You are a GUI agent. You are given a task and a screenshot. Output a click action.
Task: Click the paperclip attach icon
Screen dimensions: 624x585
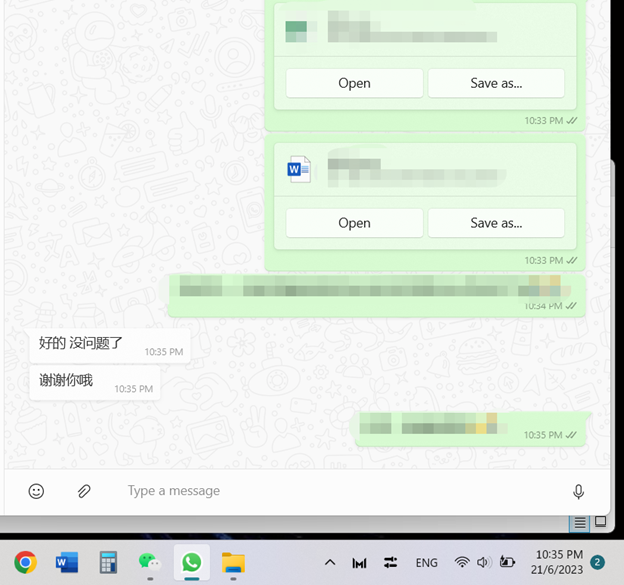[x=85, y=491]
